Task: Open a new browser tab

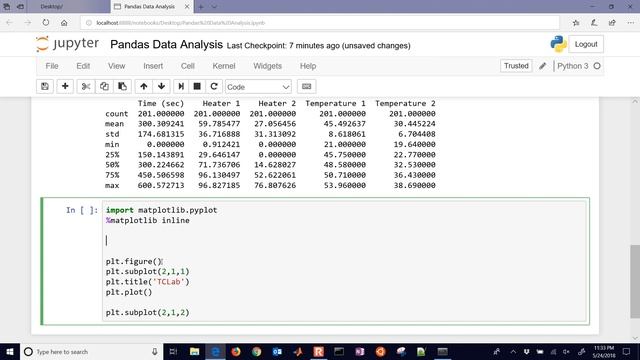Action: (x=201, y=7)
